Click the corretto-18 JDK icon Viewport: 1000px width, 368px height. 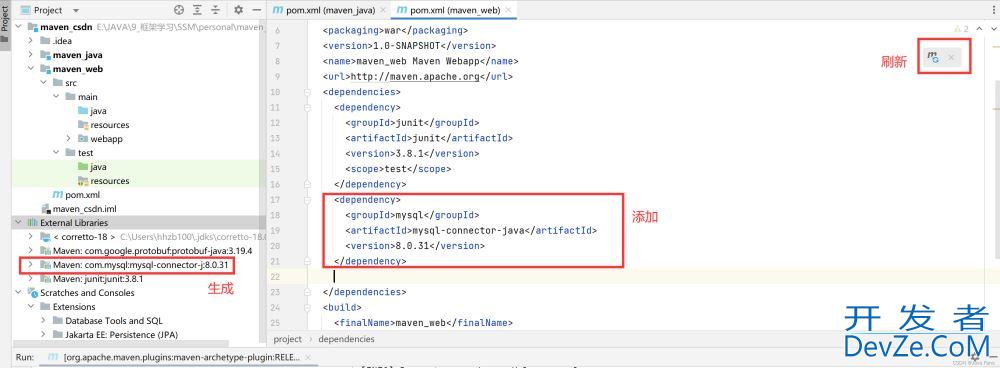tap(45, 237)
